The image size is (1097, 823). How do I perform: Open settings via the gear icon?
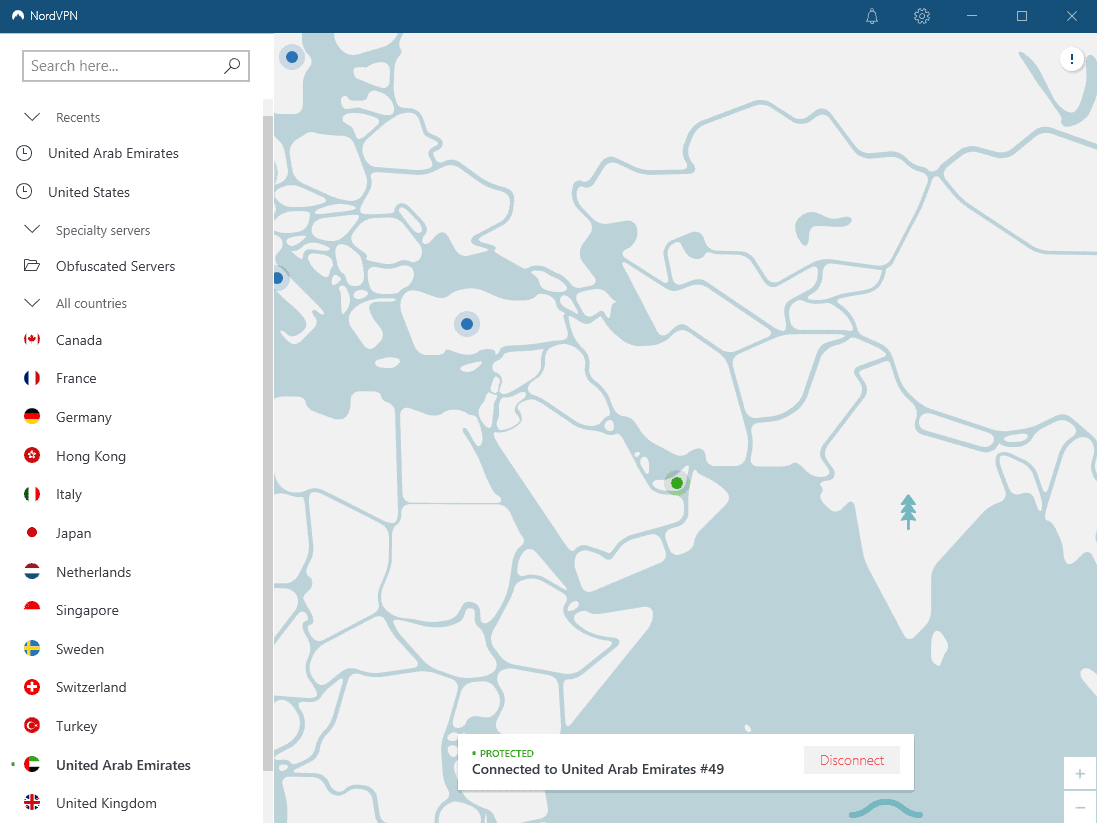coord(922,16)
